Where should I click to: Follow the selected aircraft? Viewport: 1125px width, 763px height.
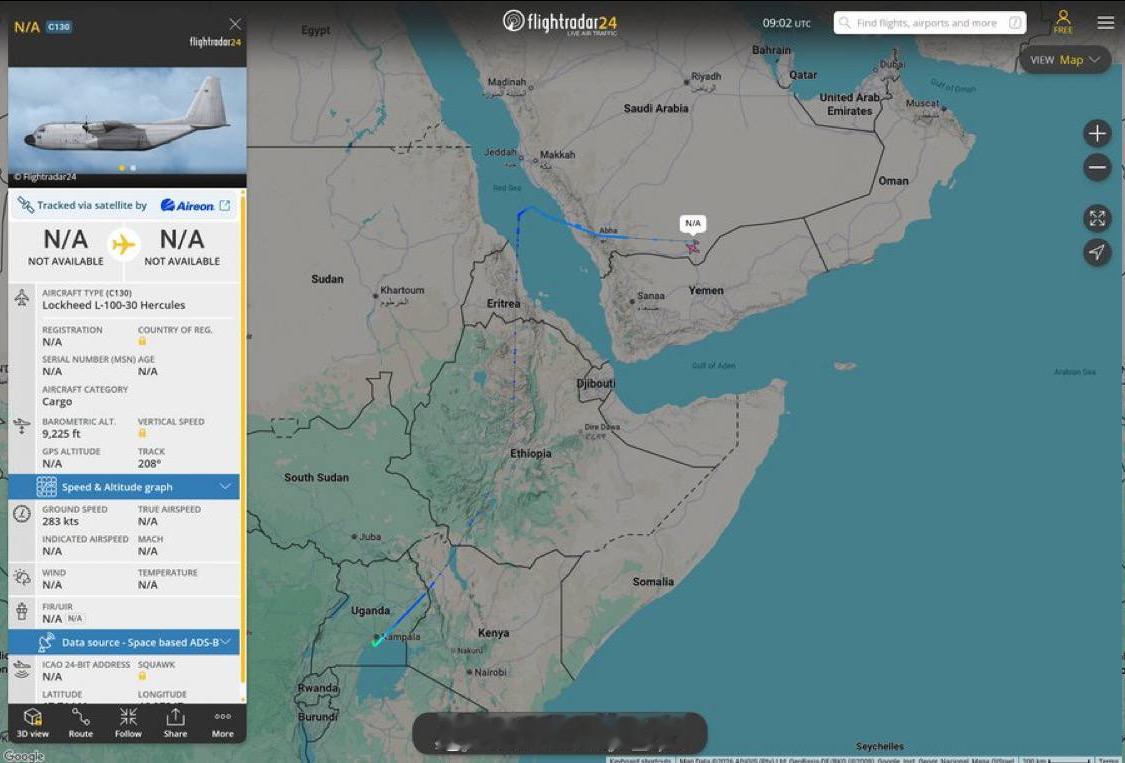click(128, 723)
